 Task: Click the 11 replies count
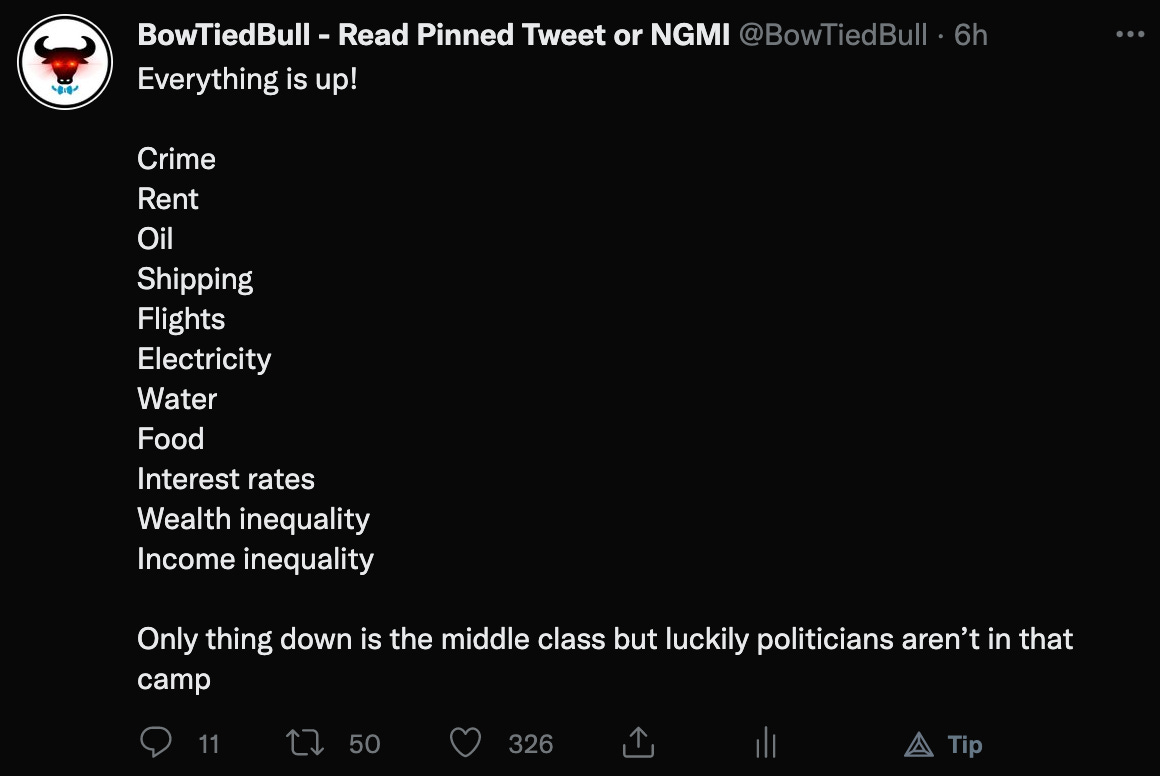(x=209, y=744)
